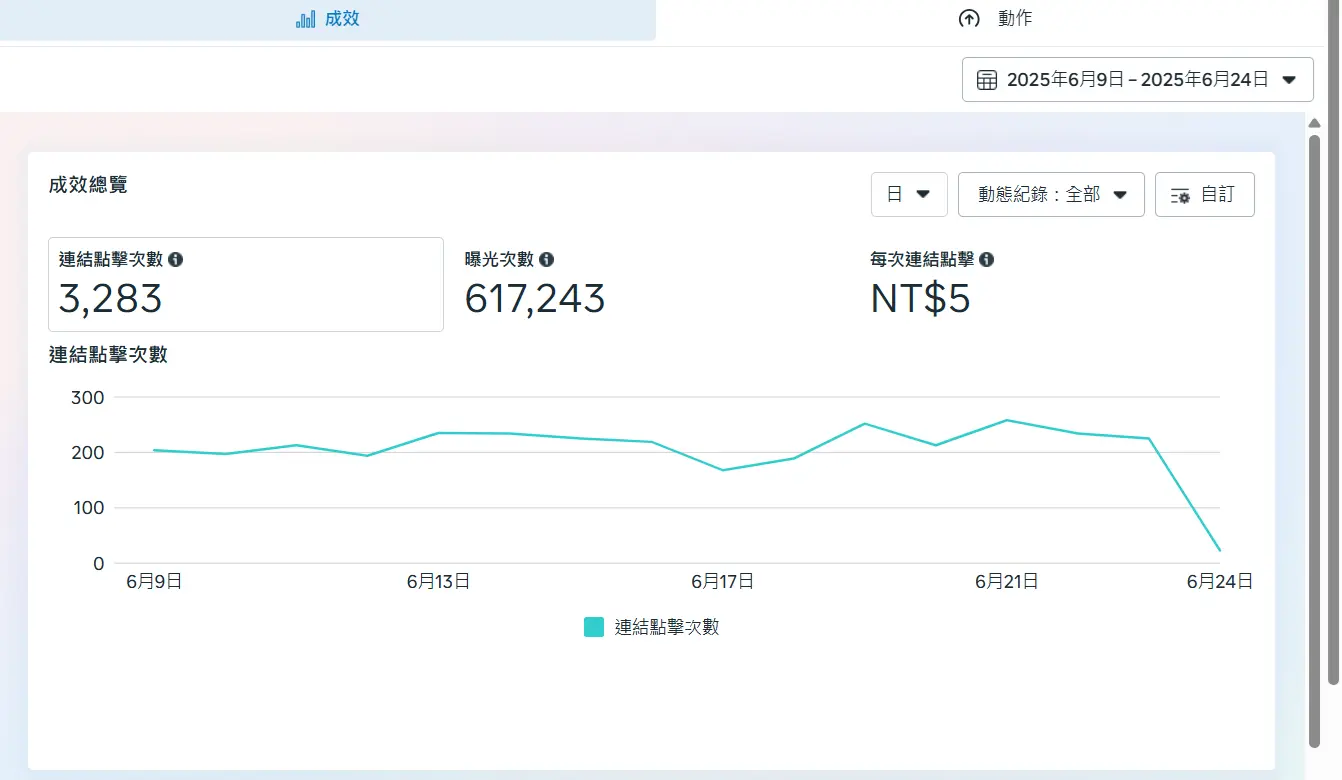Open the date range dropdown arrow
This screenshot has width=1342, height=780.
pyautogui.click(x=1289, y=80)
